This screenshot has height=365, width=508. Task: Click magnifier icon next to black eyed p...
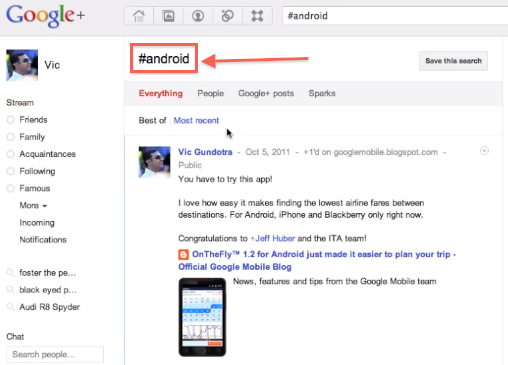[x=11, y=290]
